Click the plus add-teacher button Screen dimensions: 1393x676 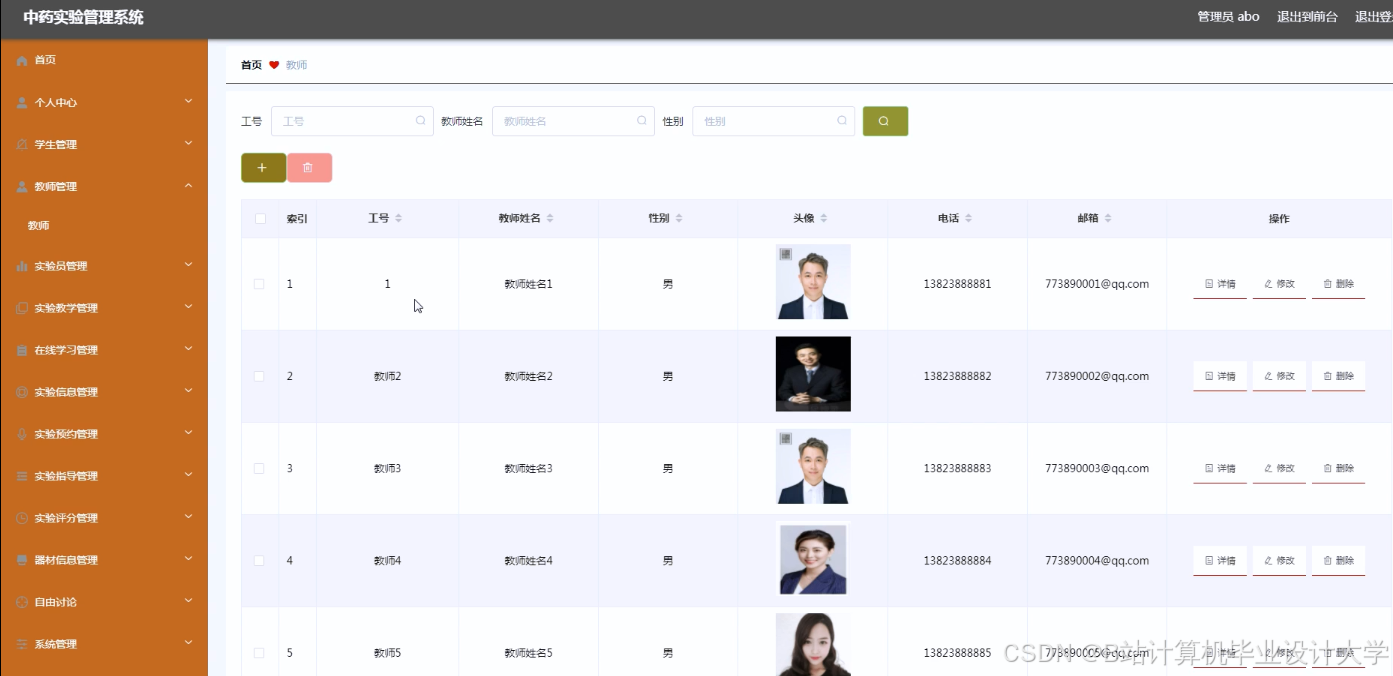coord(263,168)
